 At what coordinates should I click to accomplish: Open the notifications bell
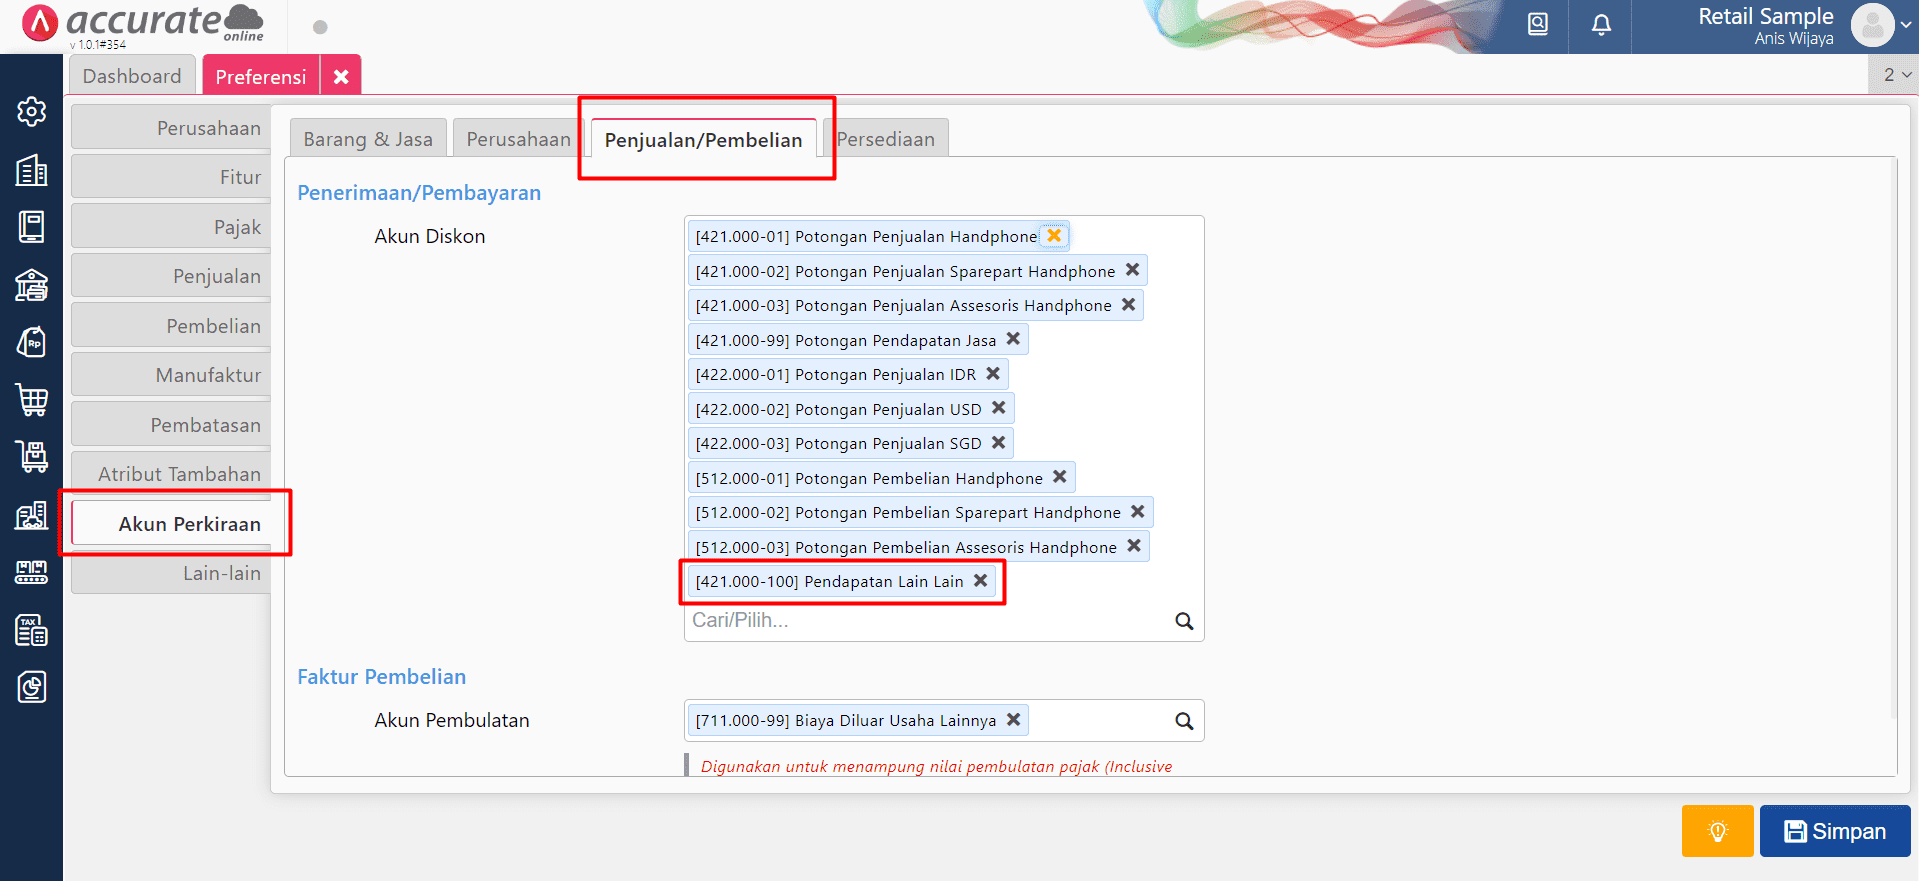coord(1601,24)
